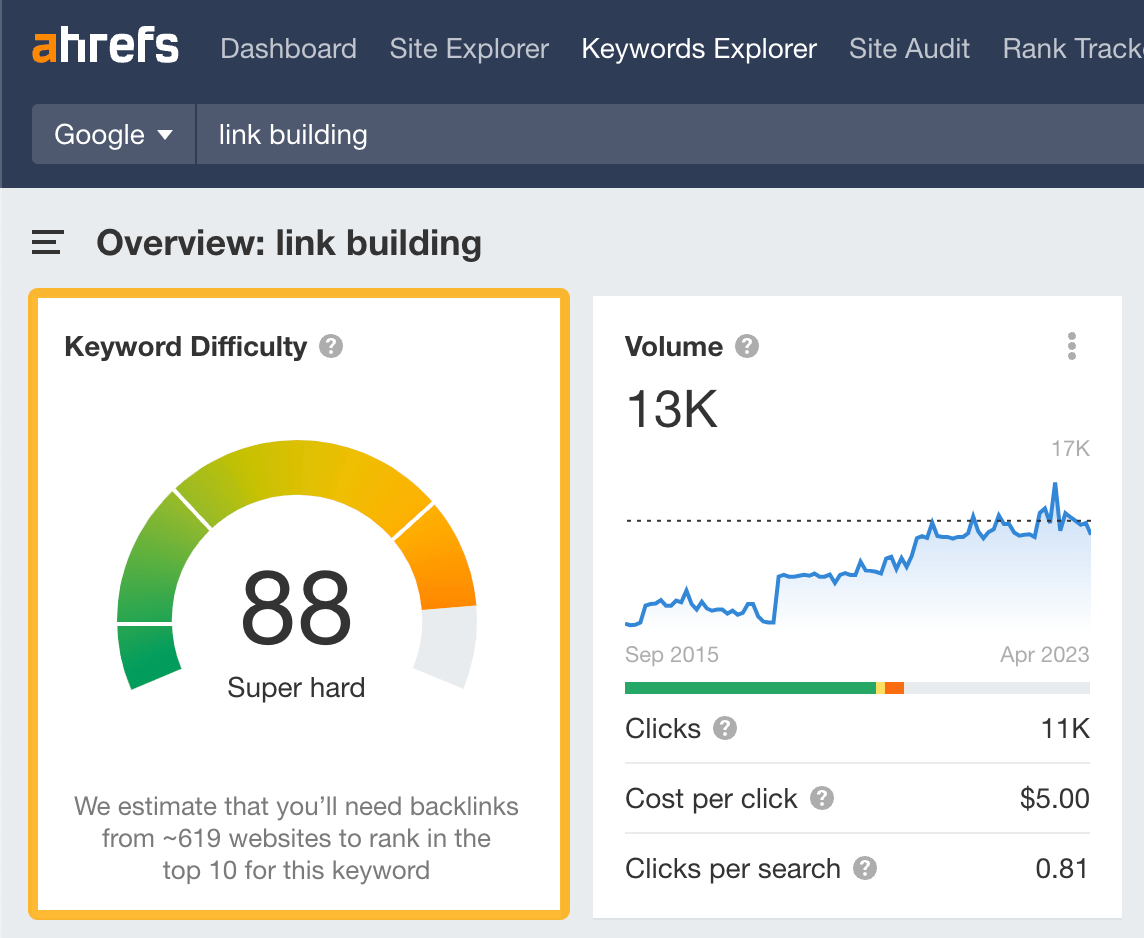Open the Overview hamburger menu icon
Image resolution: width=1144 pixels, height=938 pixels.
click(46, 242)
